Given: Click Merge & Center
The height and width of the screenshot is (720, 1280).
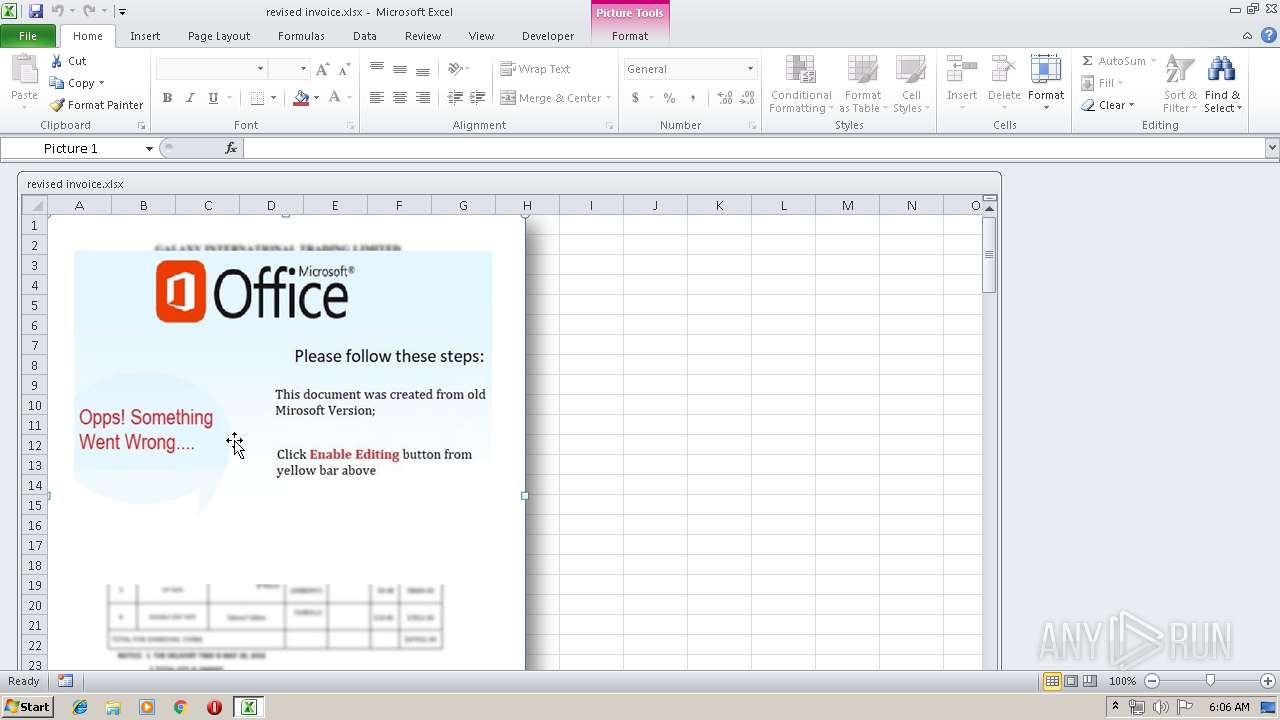Looking at the screenshot, I should pyautogui.click(x=550, y=98).
